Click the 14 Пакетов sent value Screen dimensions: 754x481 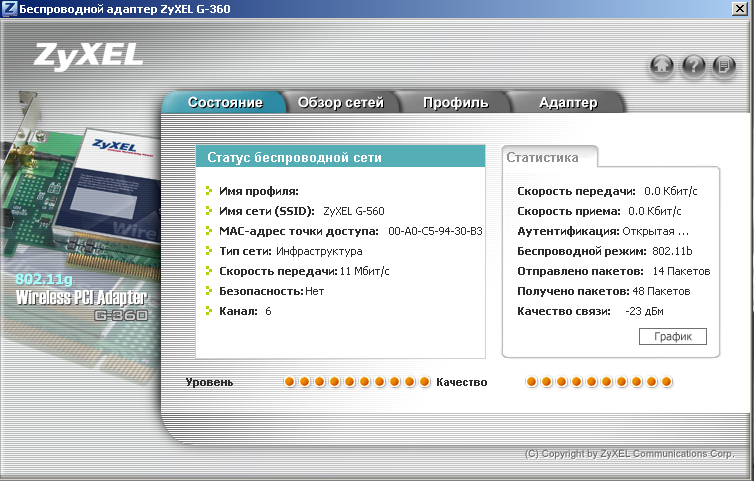(681, 271)
